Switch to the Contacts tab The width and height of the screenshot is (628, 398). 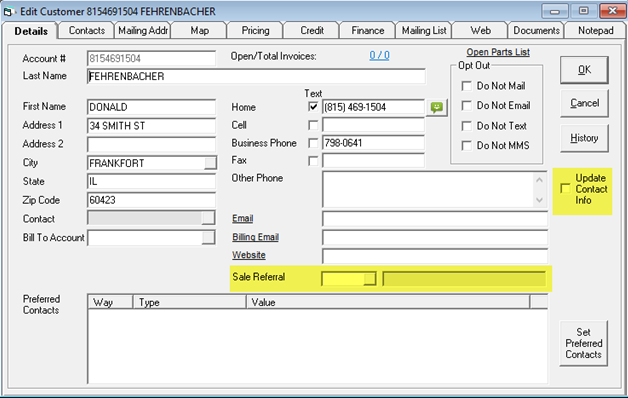click(87, 31)
